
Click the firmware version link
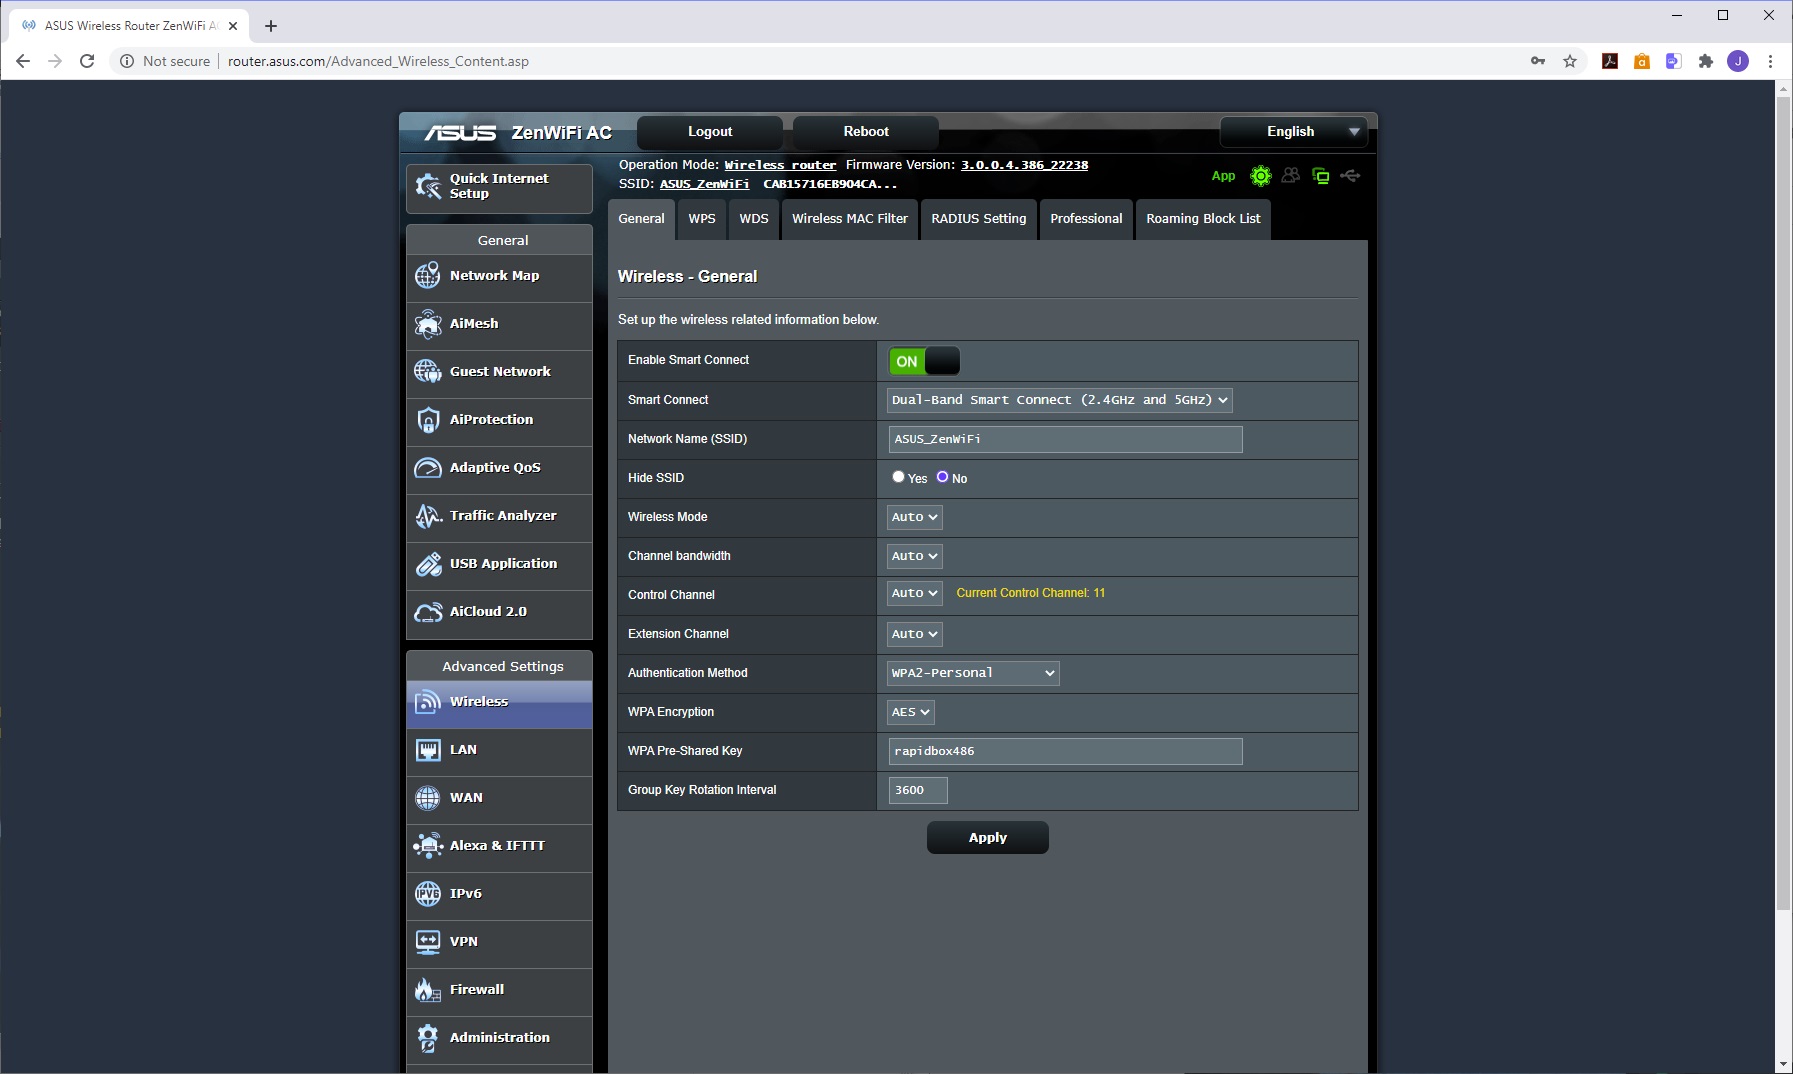[1024, 165]
